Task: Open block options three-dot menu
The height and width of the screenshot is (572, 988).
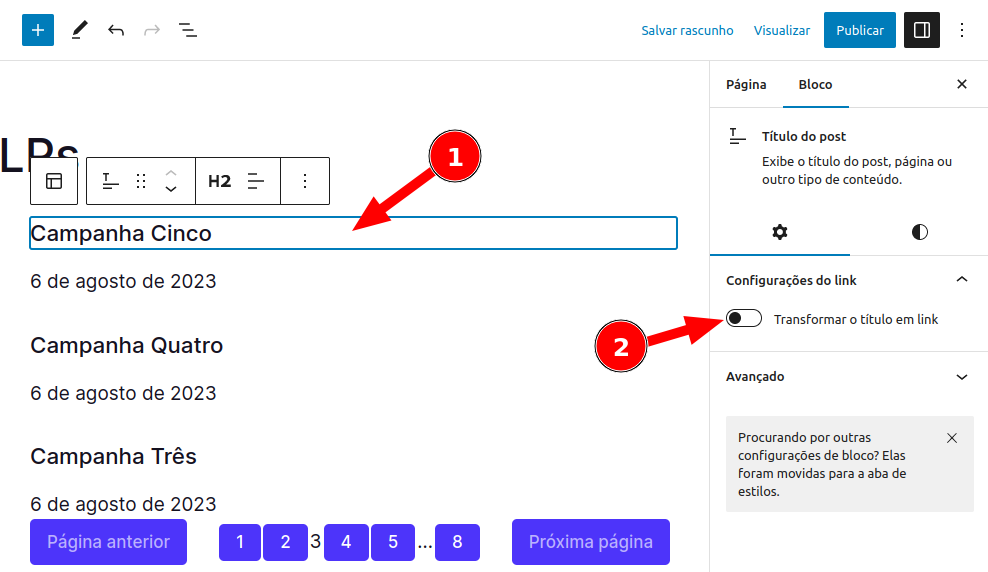Action: click(x=306, y=181)
